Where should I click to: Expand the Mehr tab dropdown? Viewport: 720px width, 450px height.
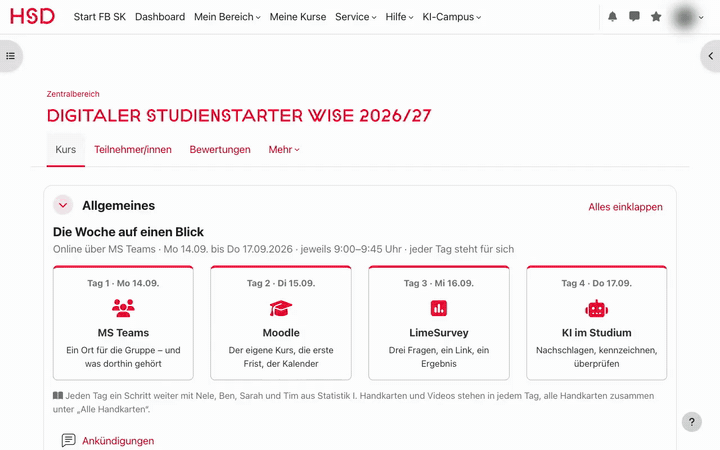pos(284,150)
